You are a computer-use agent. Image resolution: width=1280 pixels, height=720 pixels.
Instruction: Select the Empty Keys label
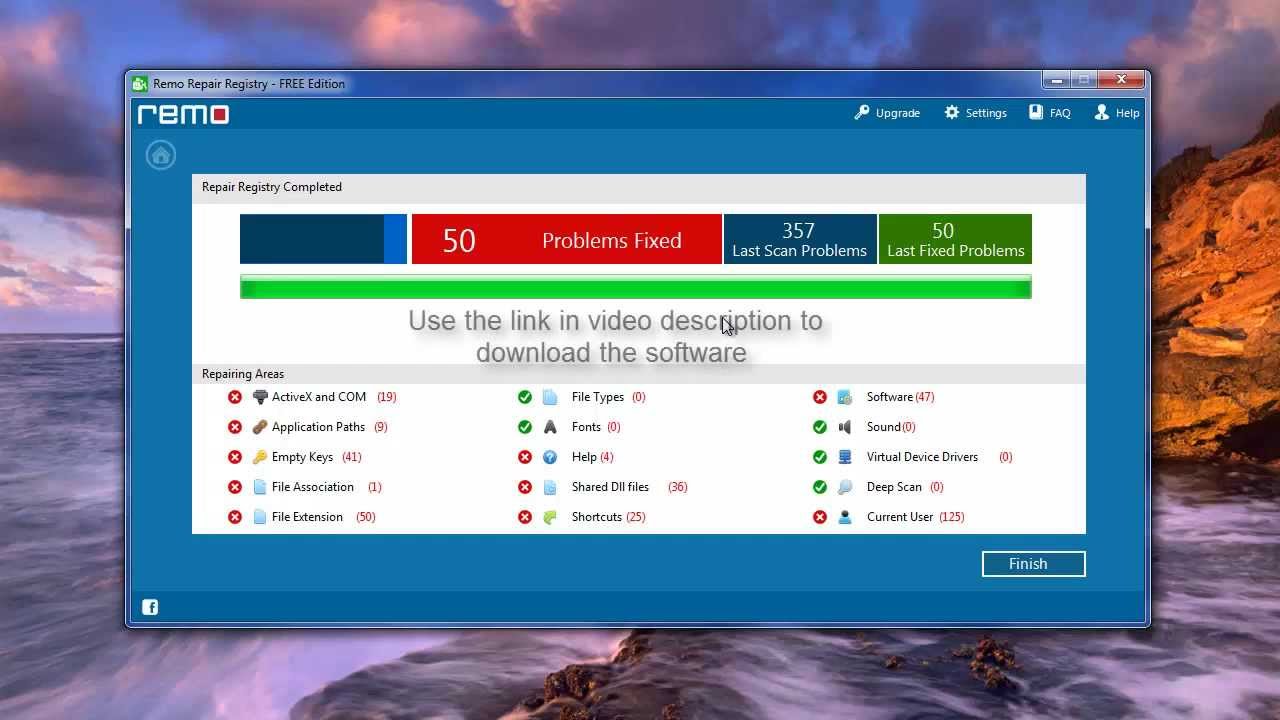click(x=302, y=457)
